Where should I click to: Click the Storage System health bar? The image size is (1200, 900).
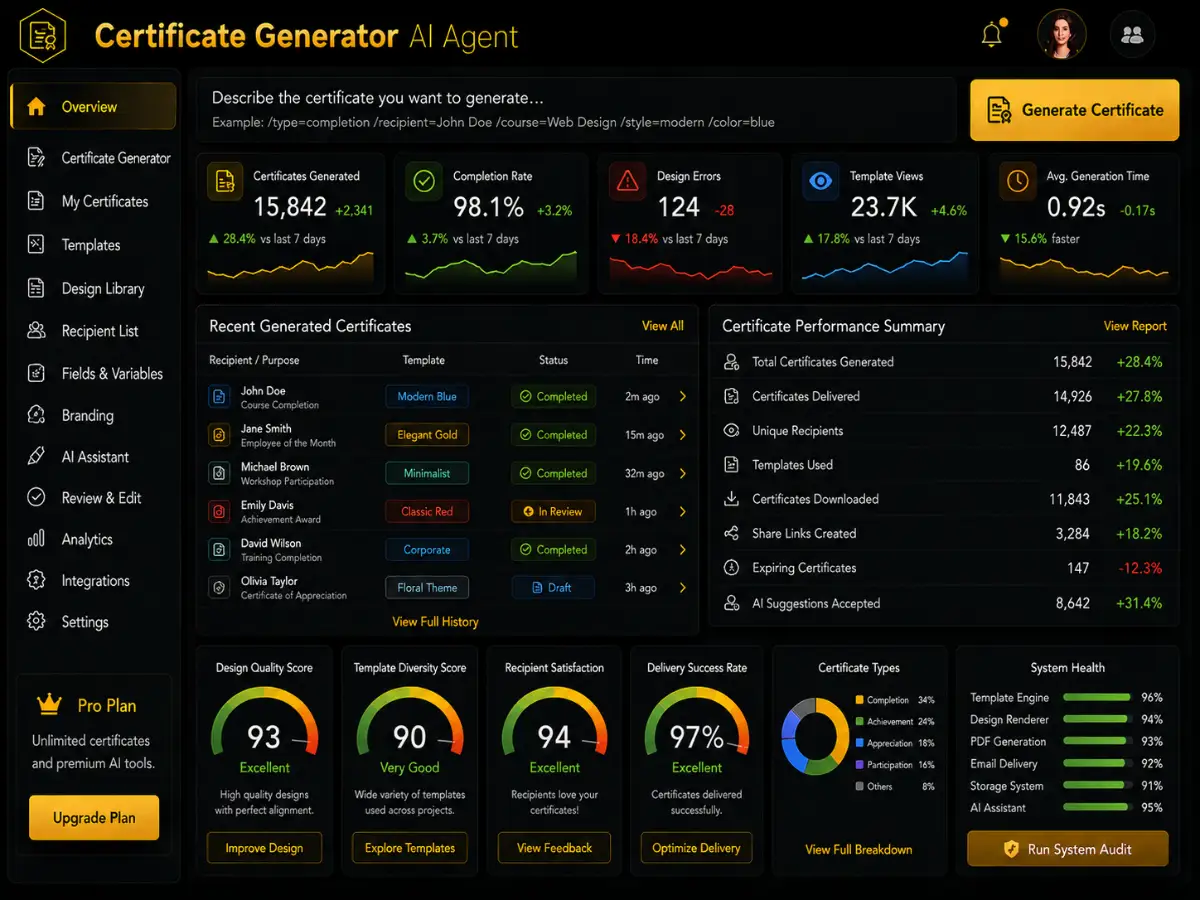(1096, 786)
